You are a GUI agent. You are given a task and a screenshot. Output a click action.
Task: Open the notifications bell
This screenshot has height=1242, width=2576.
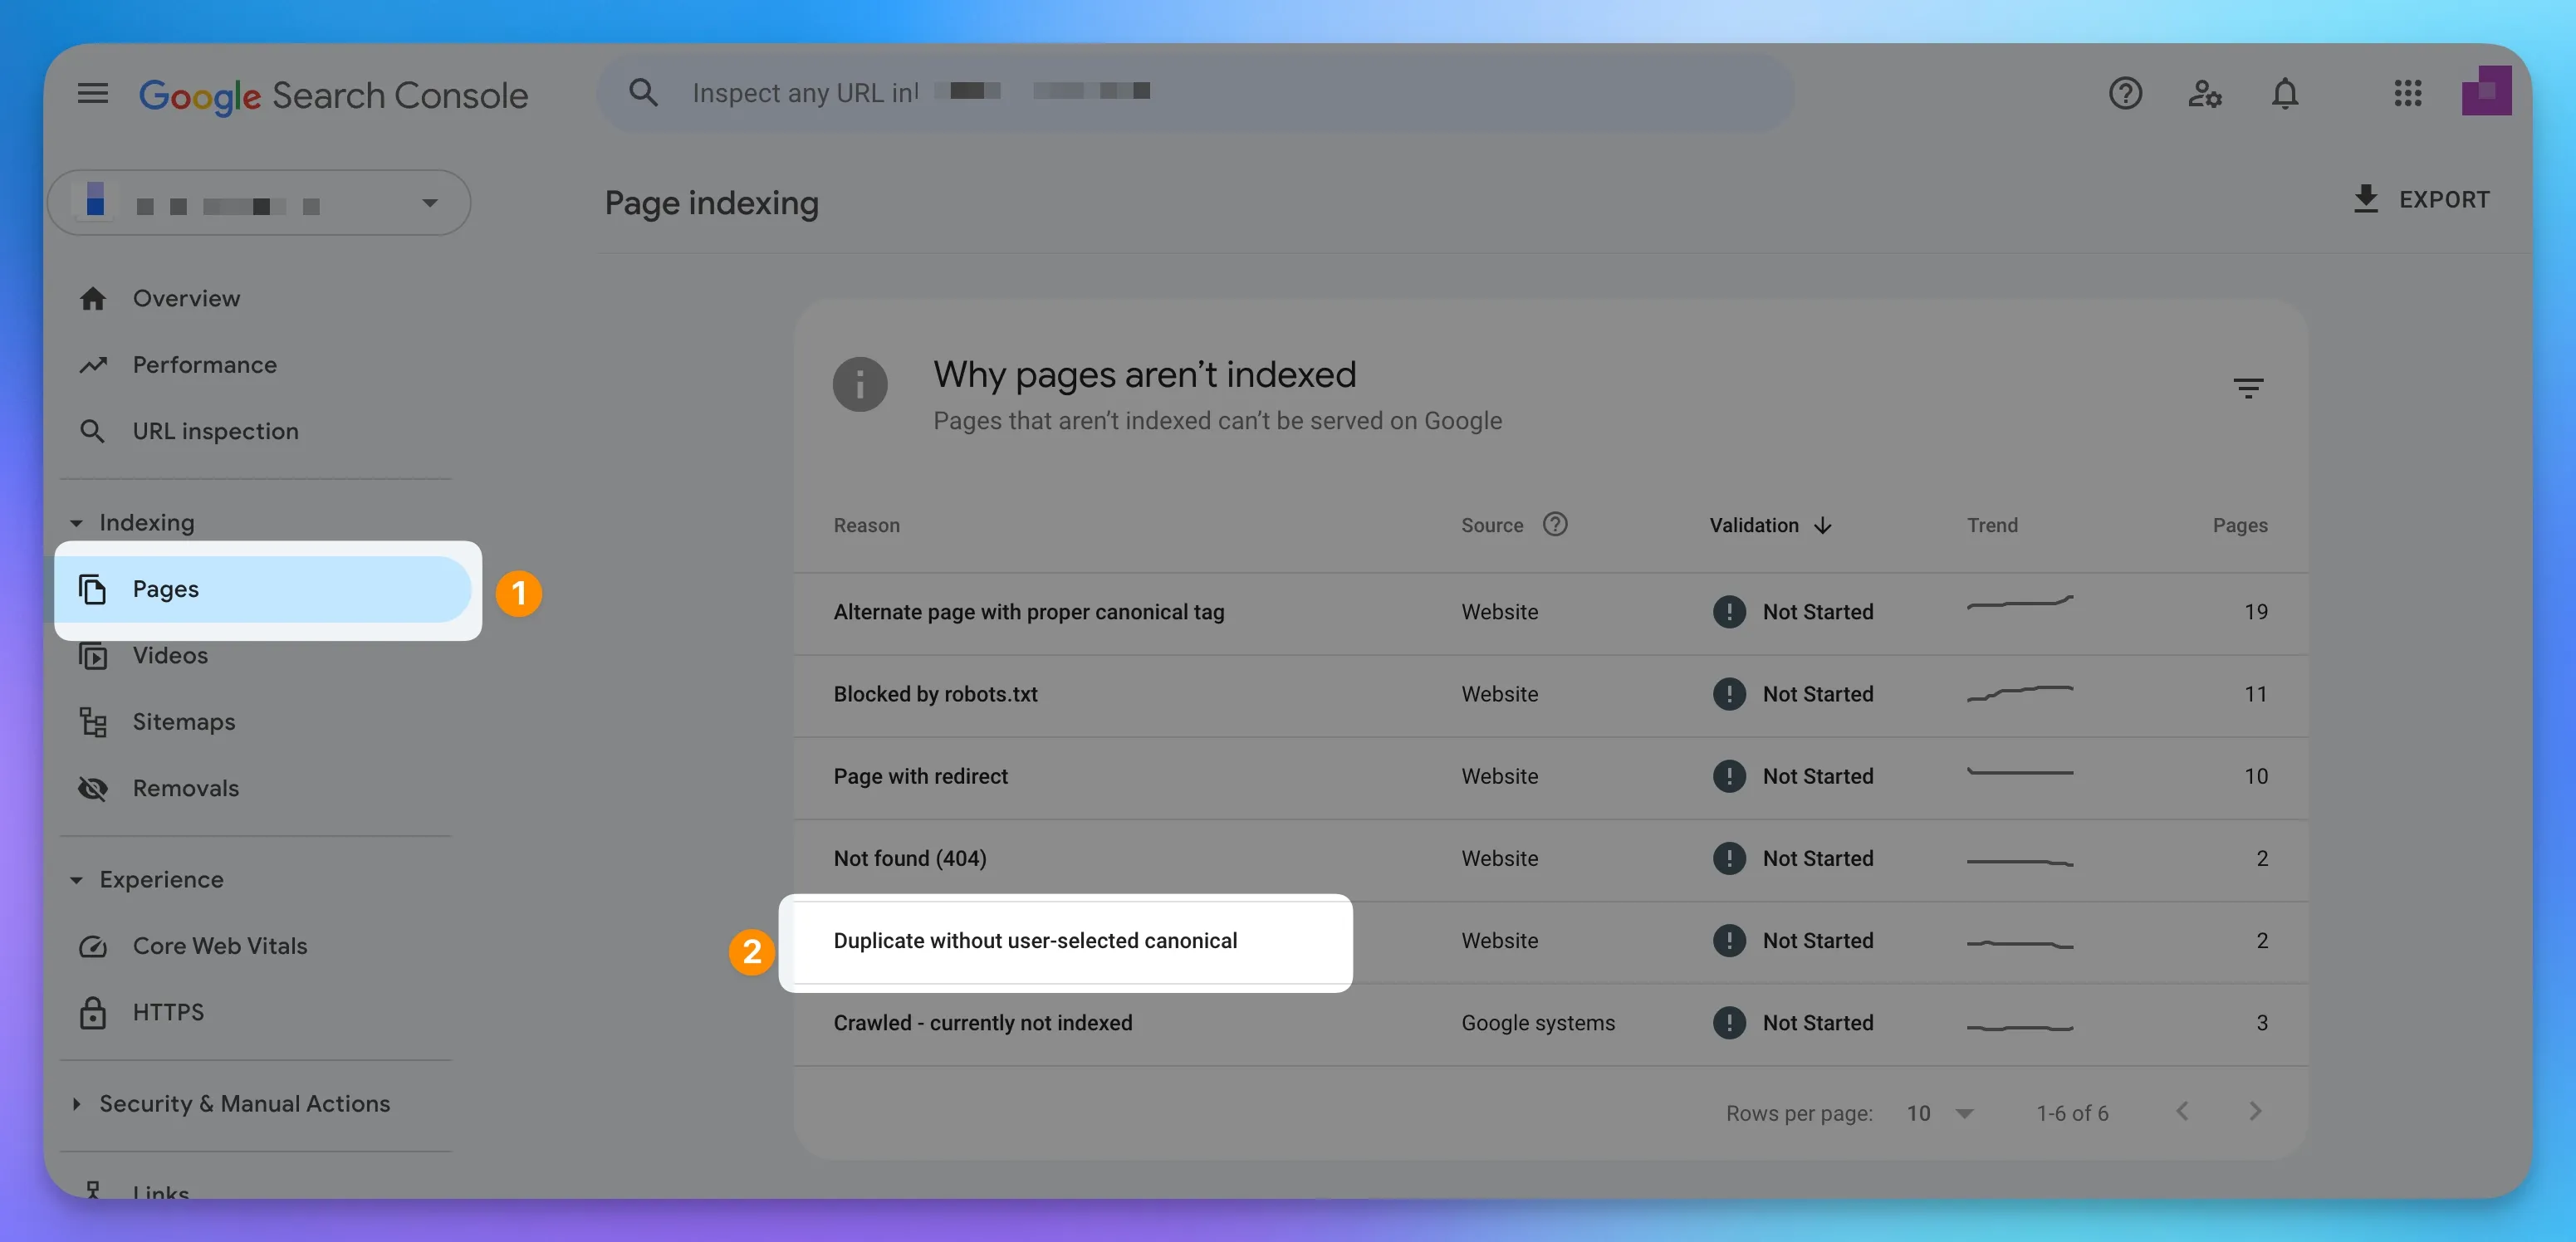[2285, 93]
